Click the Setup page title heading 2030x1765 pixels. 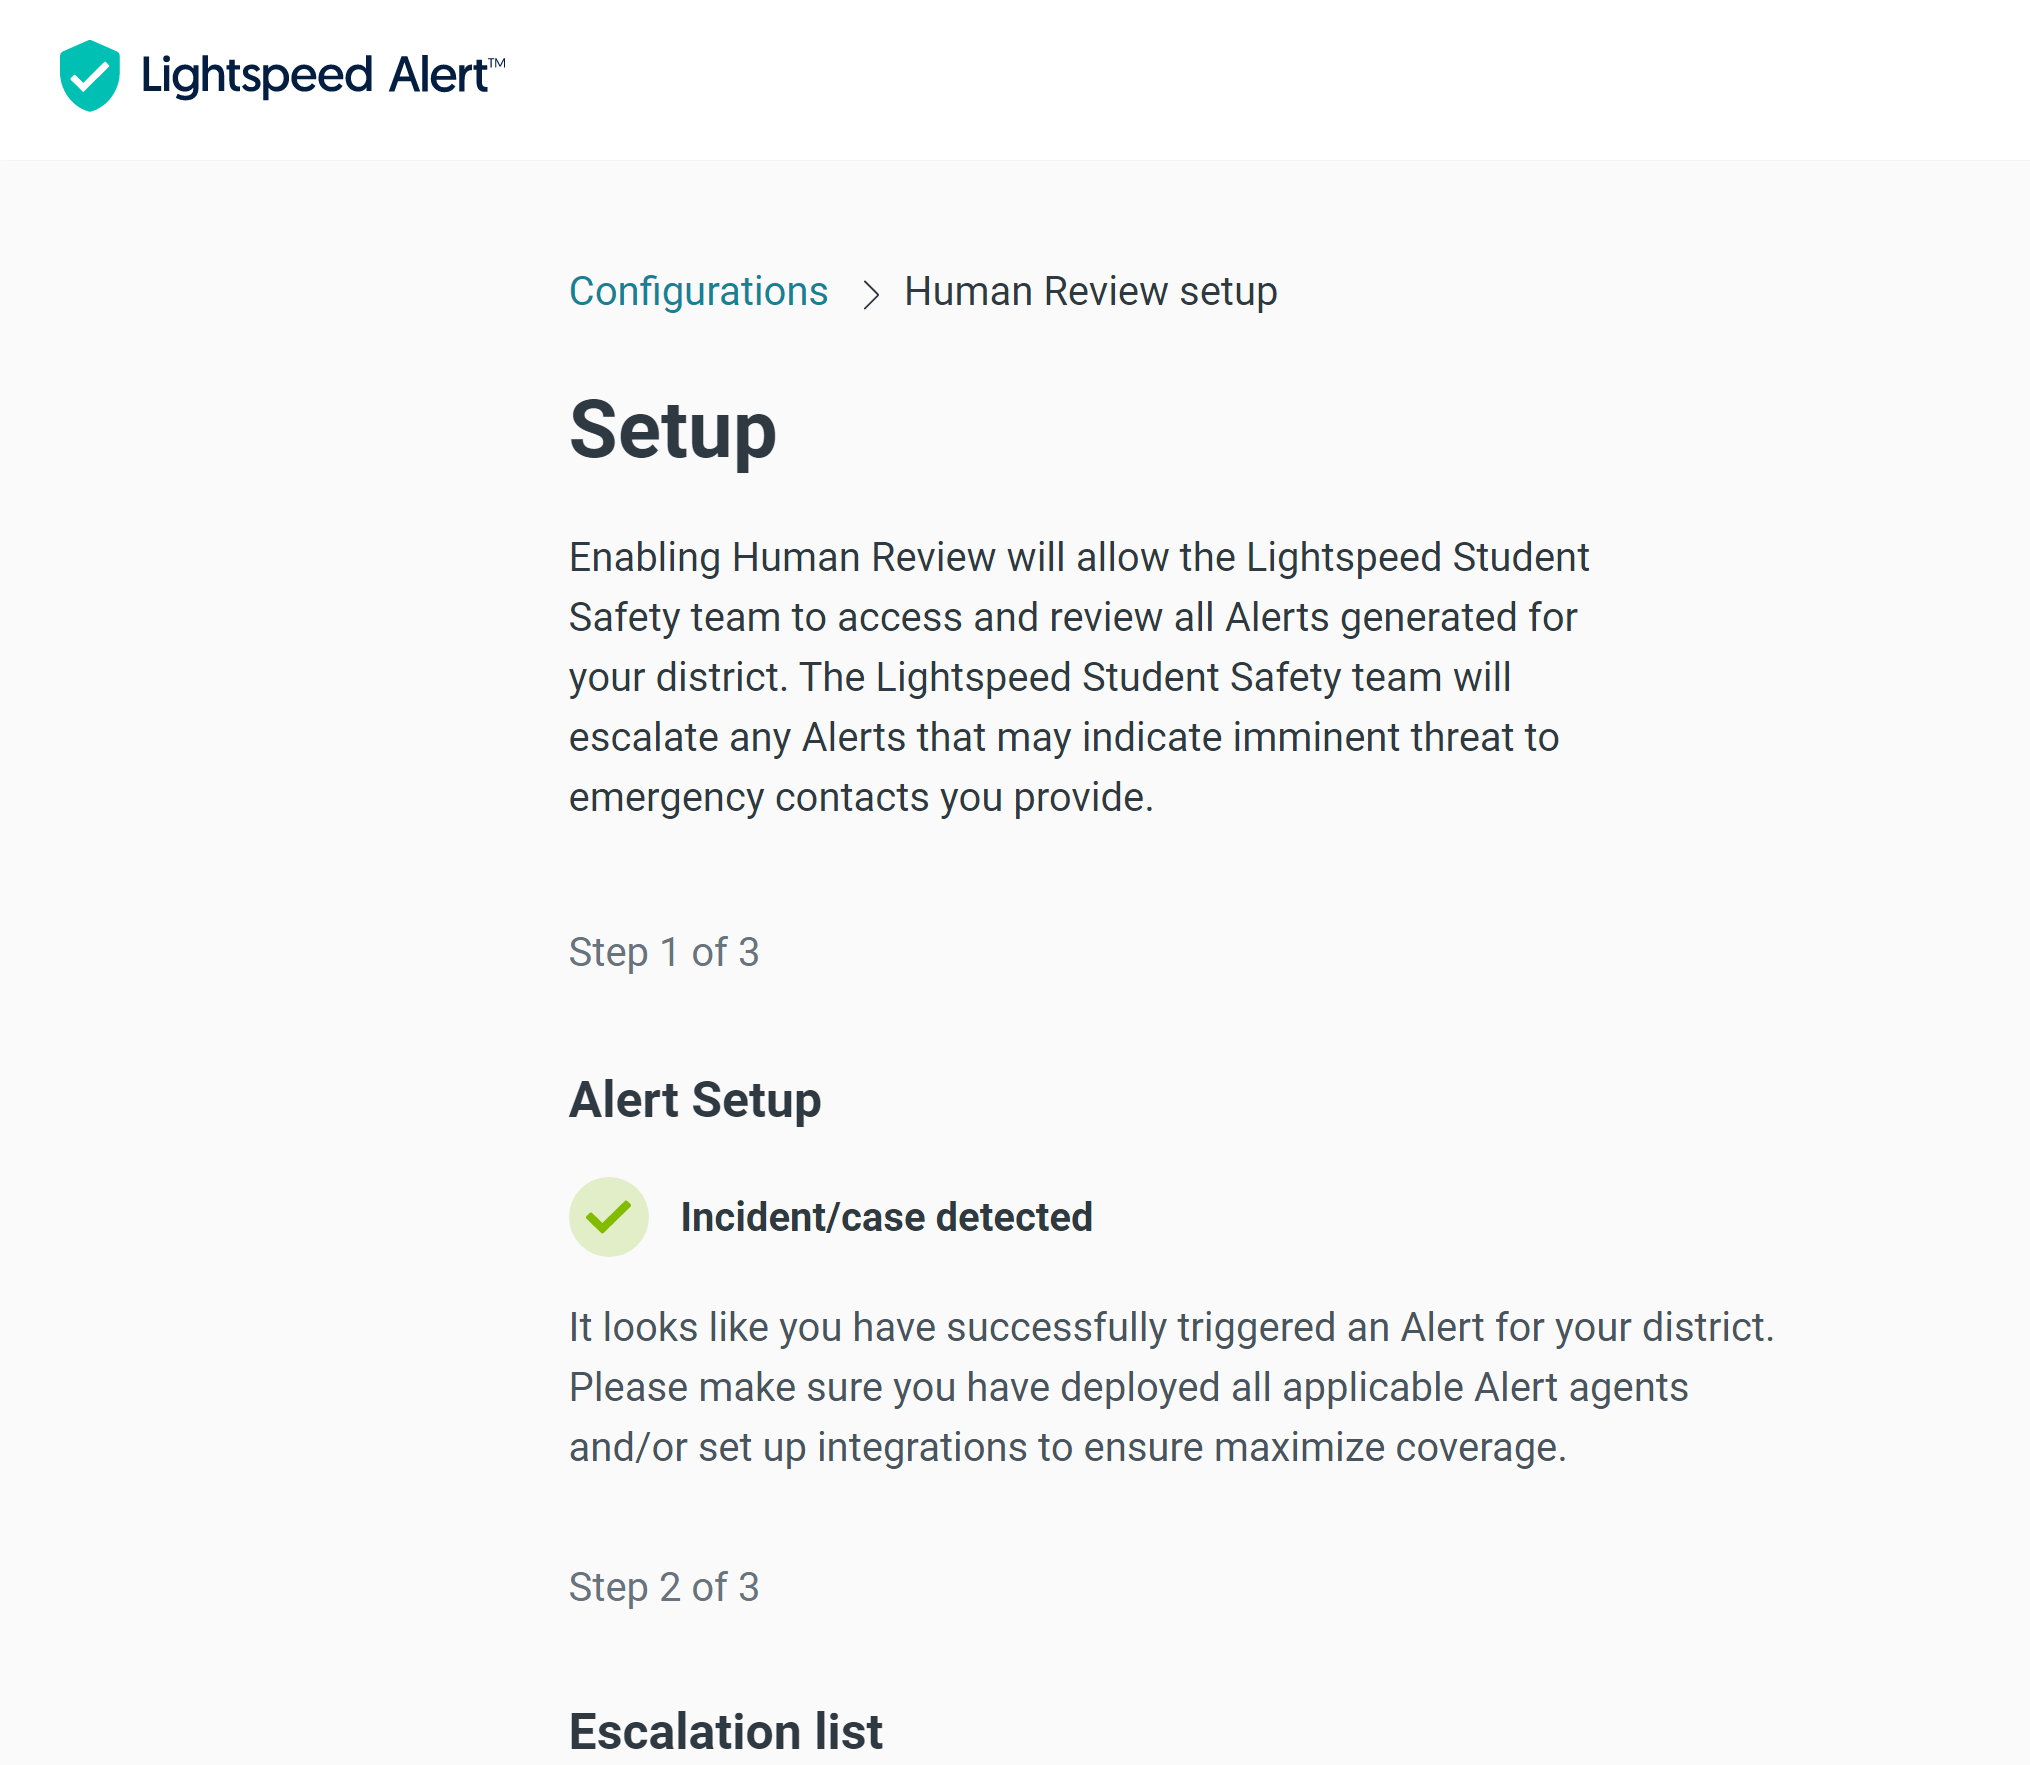tap(671, 431)
